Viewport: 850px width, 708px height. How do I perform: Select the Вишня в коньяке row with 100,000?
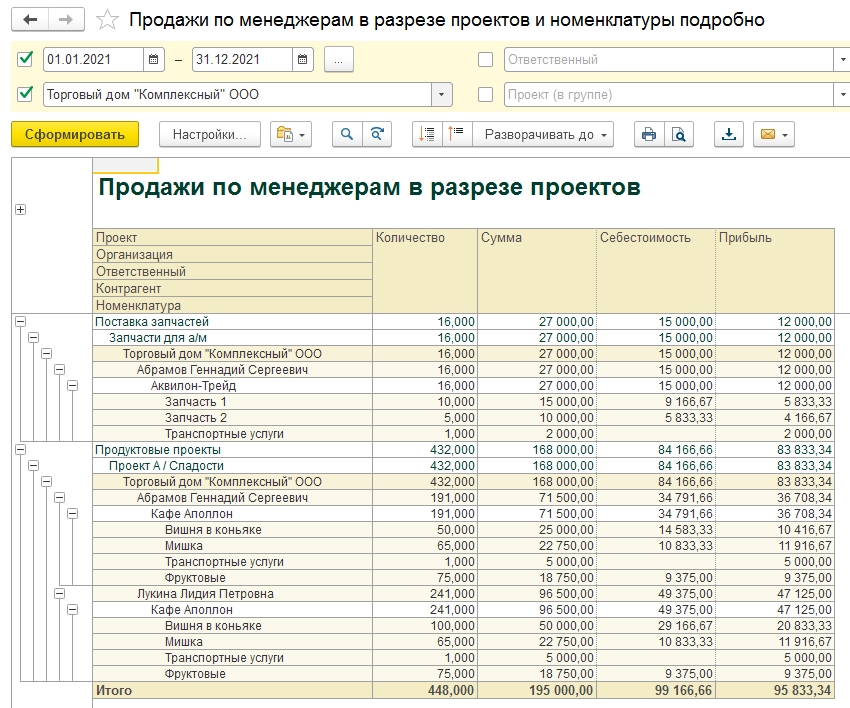coord(463,626)
